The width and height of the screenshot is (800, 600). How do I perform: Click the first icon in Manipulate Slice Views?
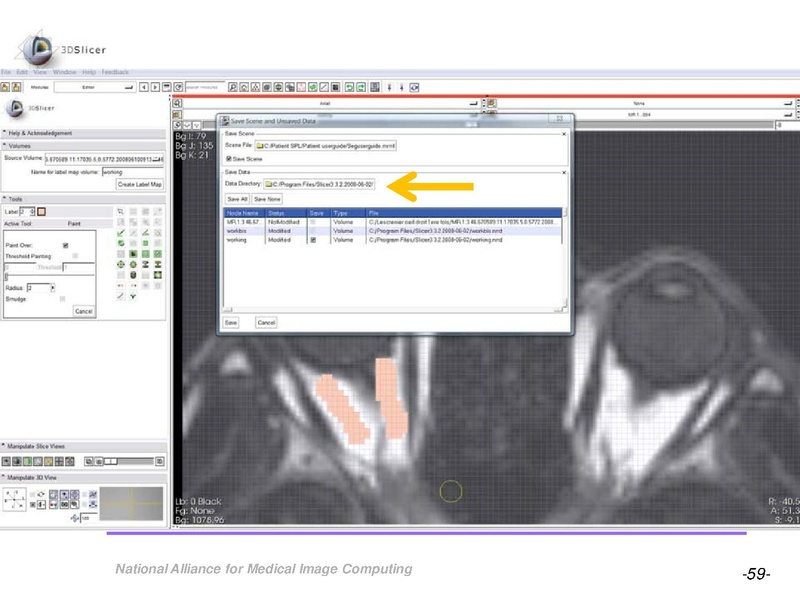tap(6, 461)
